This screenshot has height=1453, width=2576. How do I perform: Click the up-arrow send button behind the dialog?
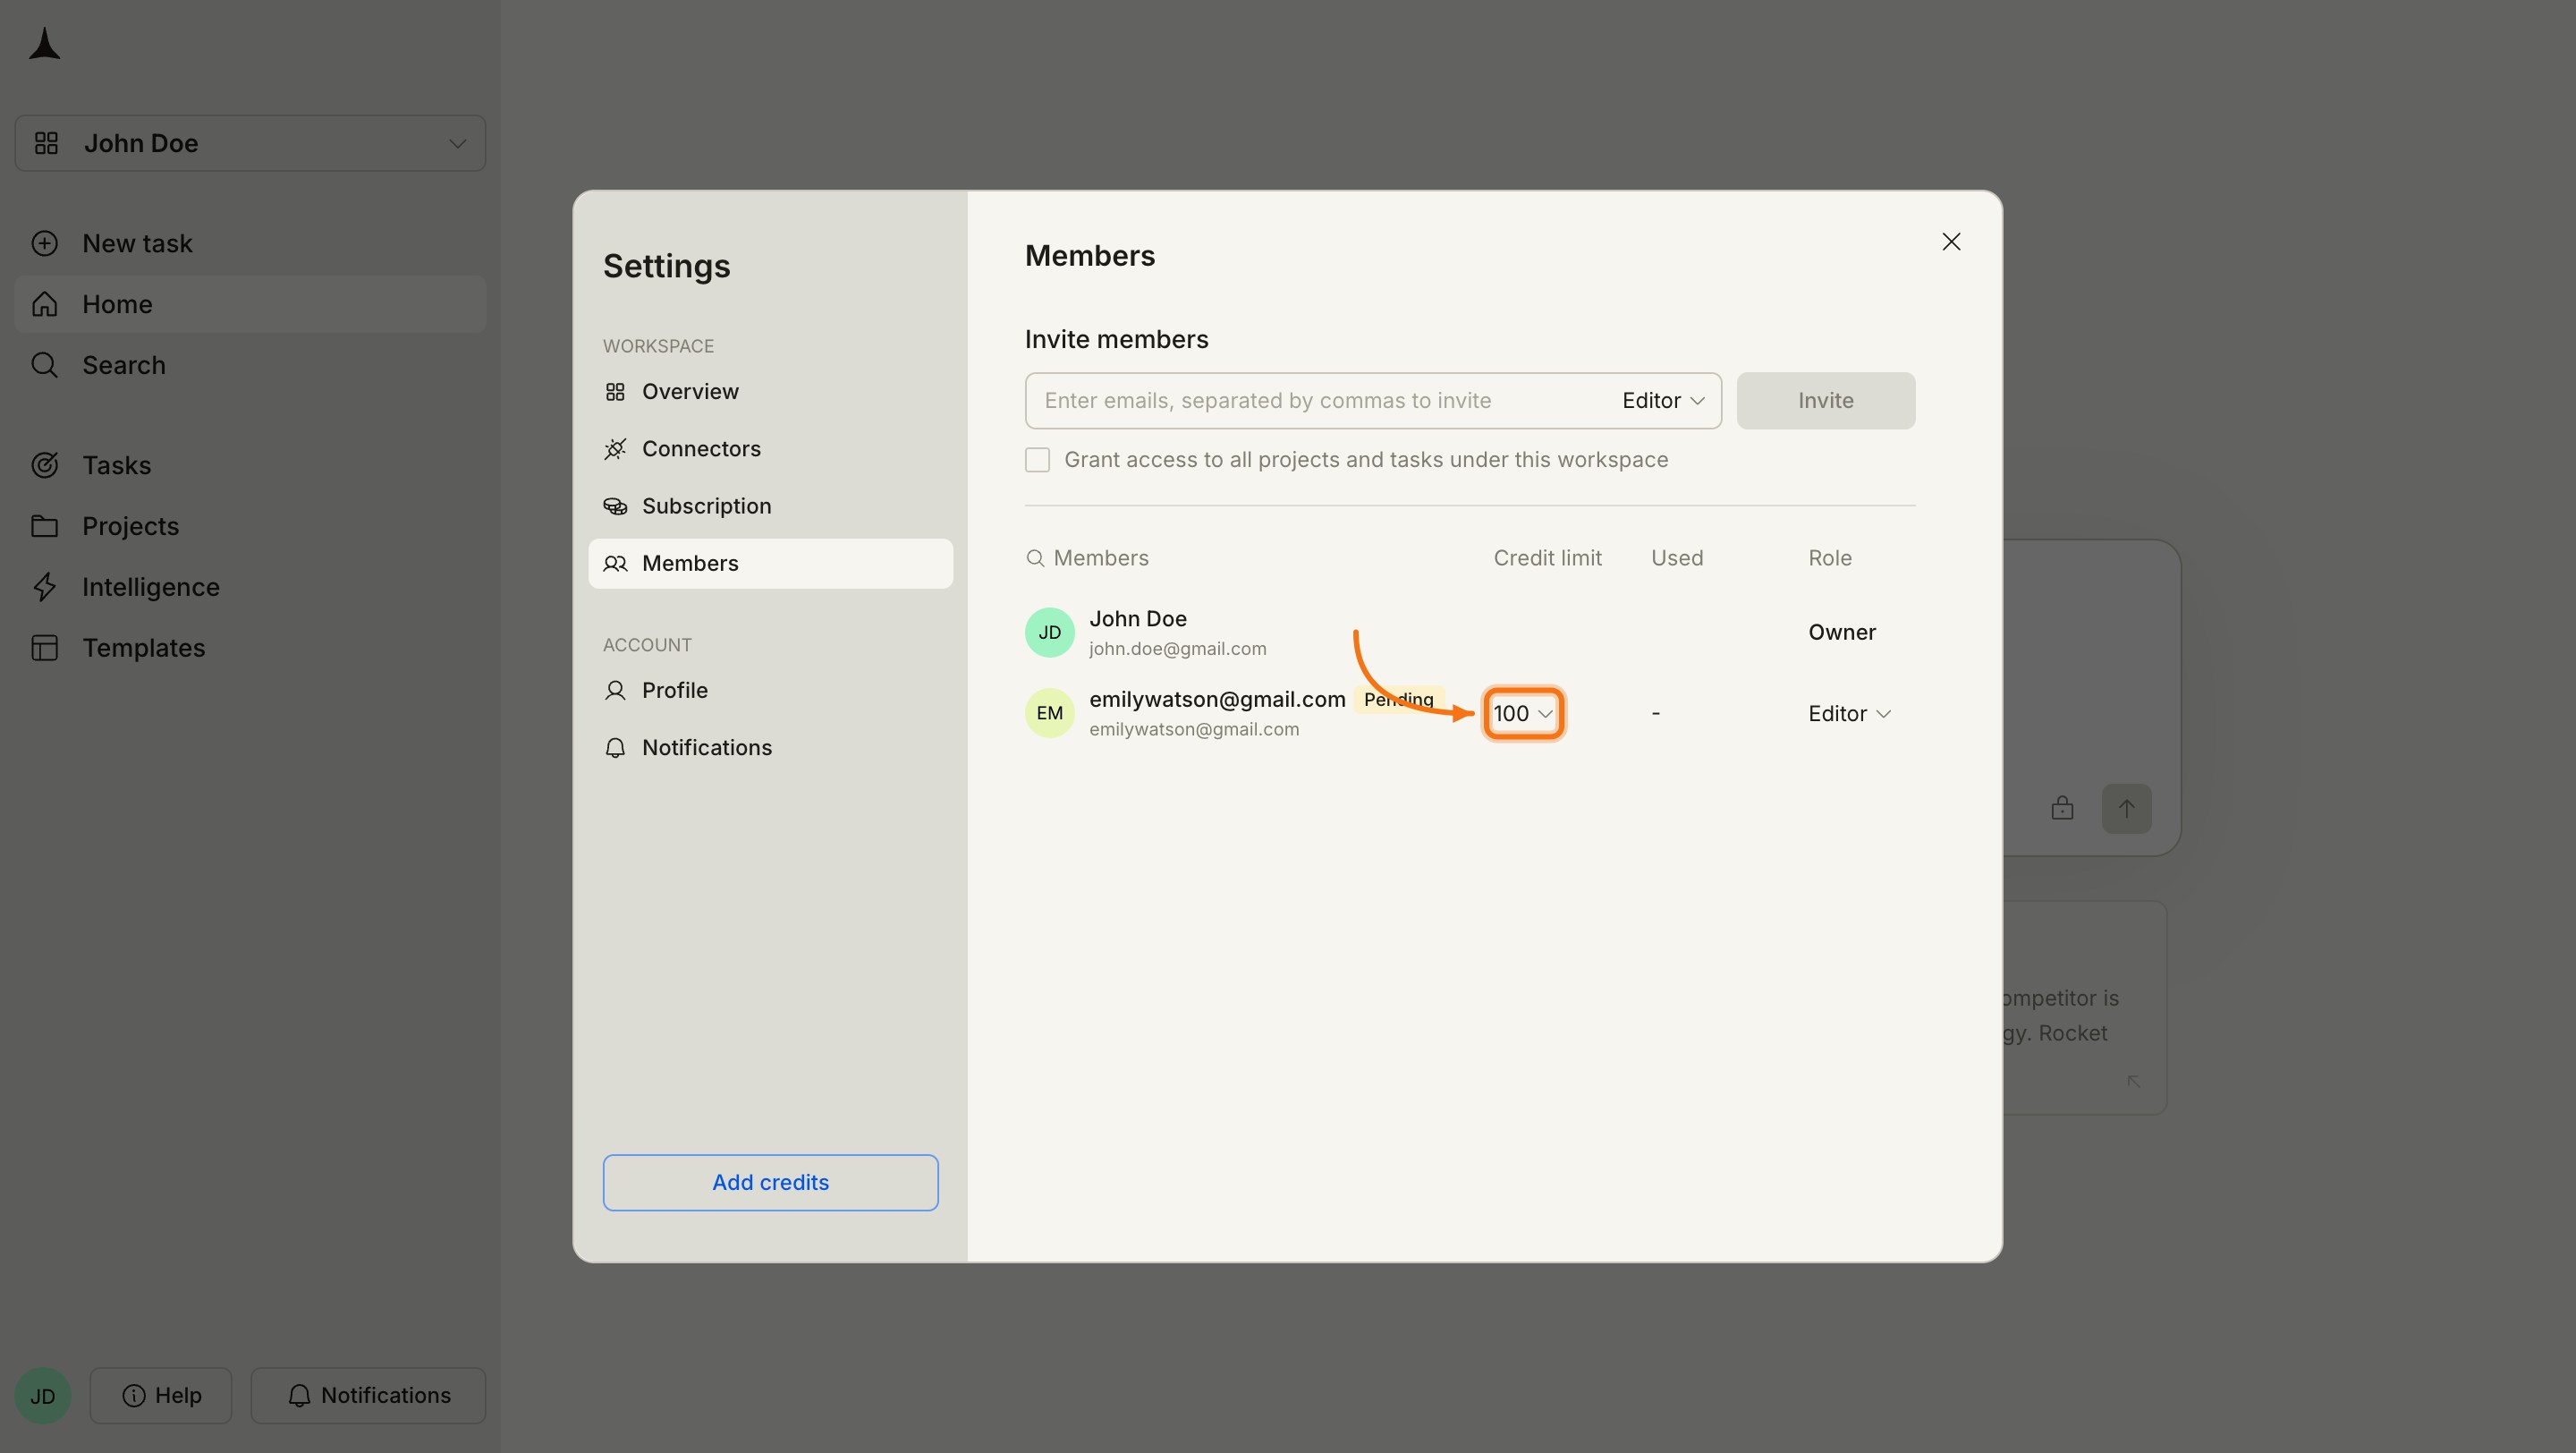pyautogui.click(x=2126, y=808)
